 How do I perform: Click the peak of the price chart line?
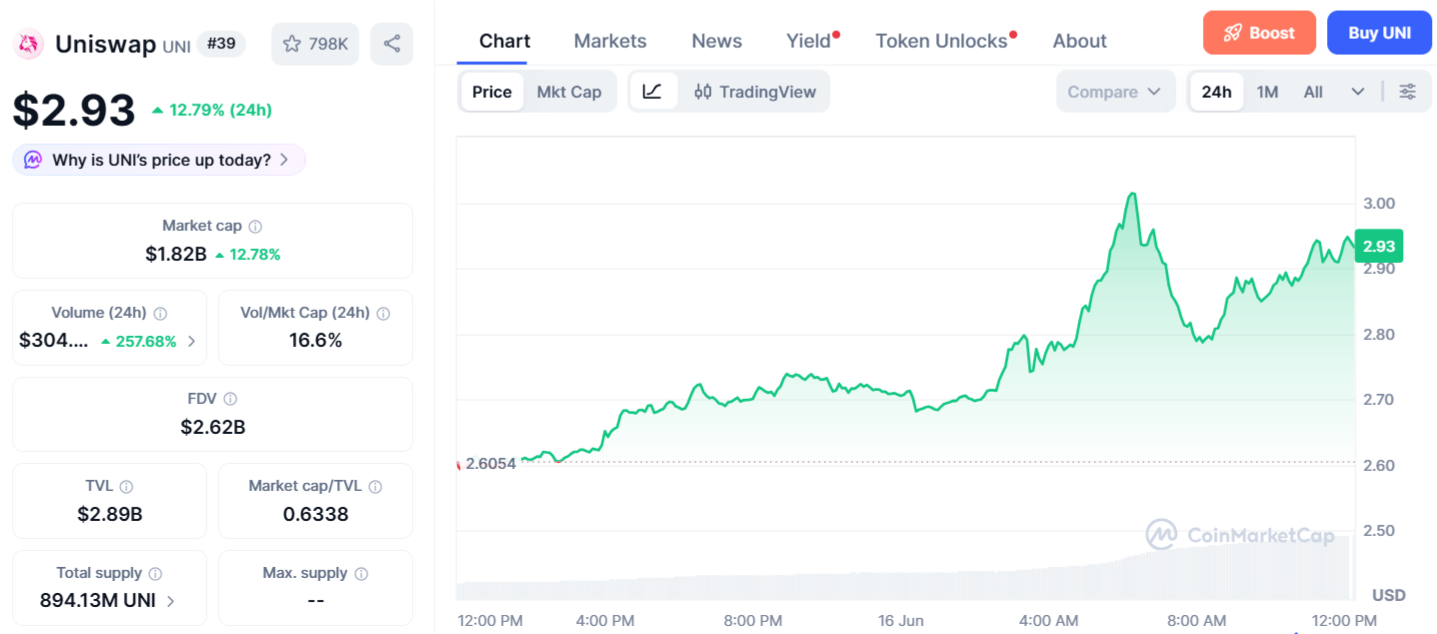(x=1131, y=194)
